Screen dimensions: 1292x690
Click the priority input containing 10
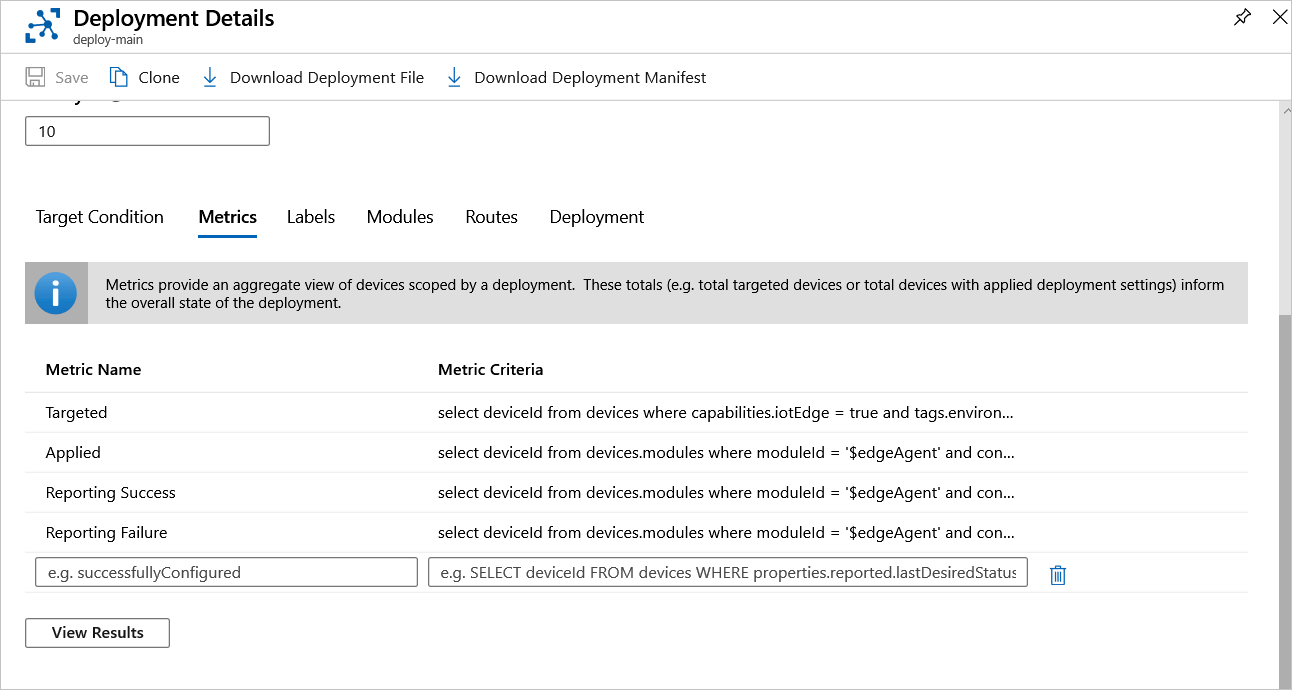pyautogui.click(x=146, y=130)
